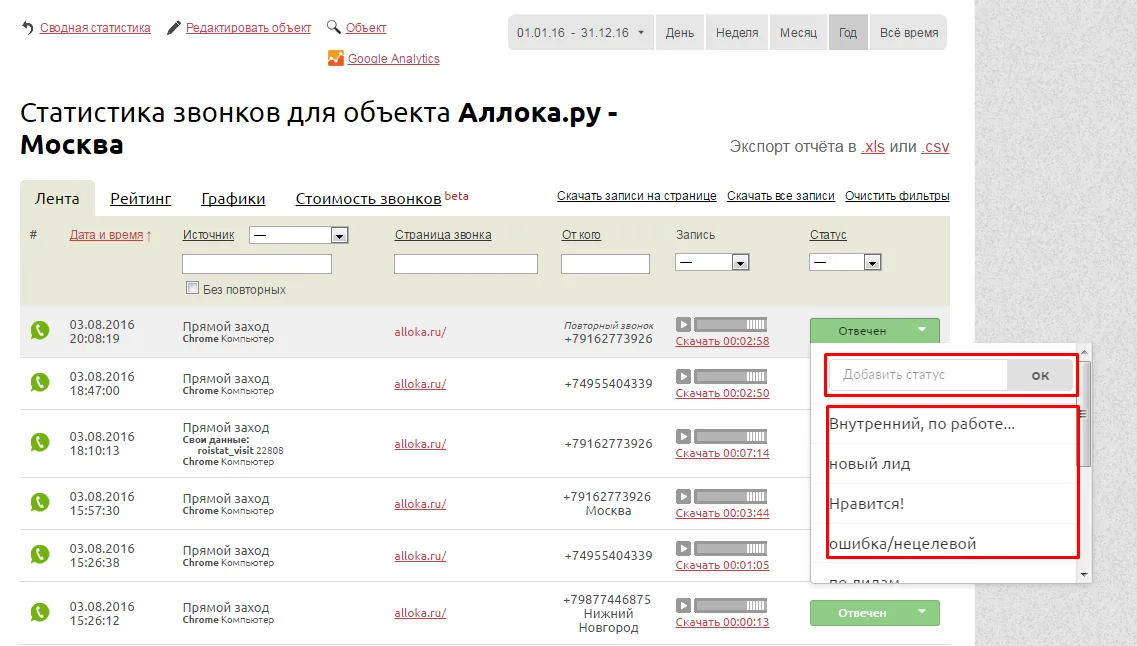Select the День period button
The image size is (1137, 646).
tap(679, 33)
